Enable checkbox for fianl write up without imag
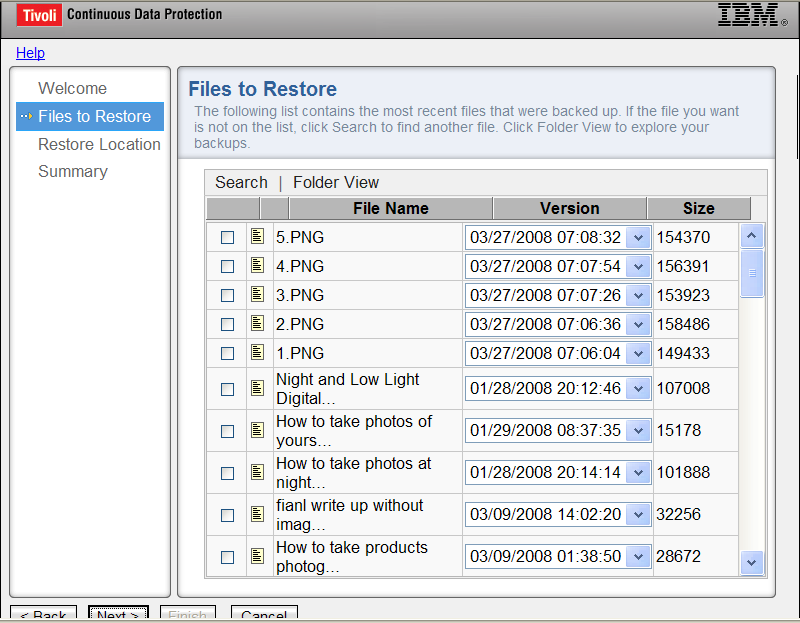The height and width of the screenshot is (623, 800). coord(228,515)
